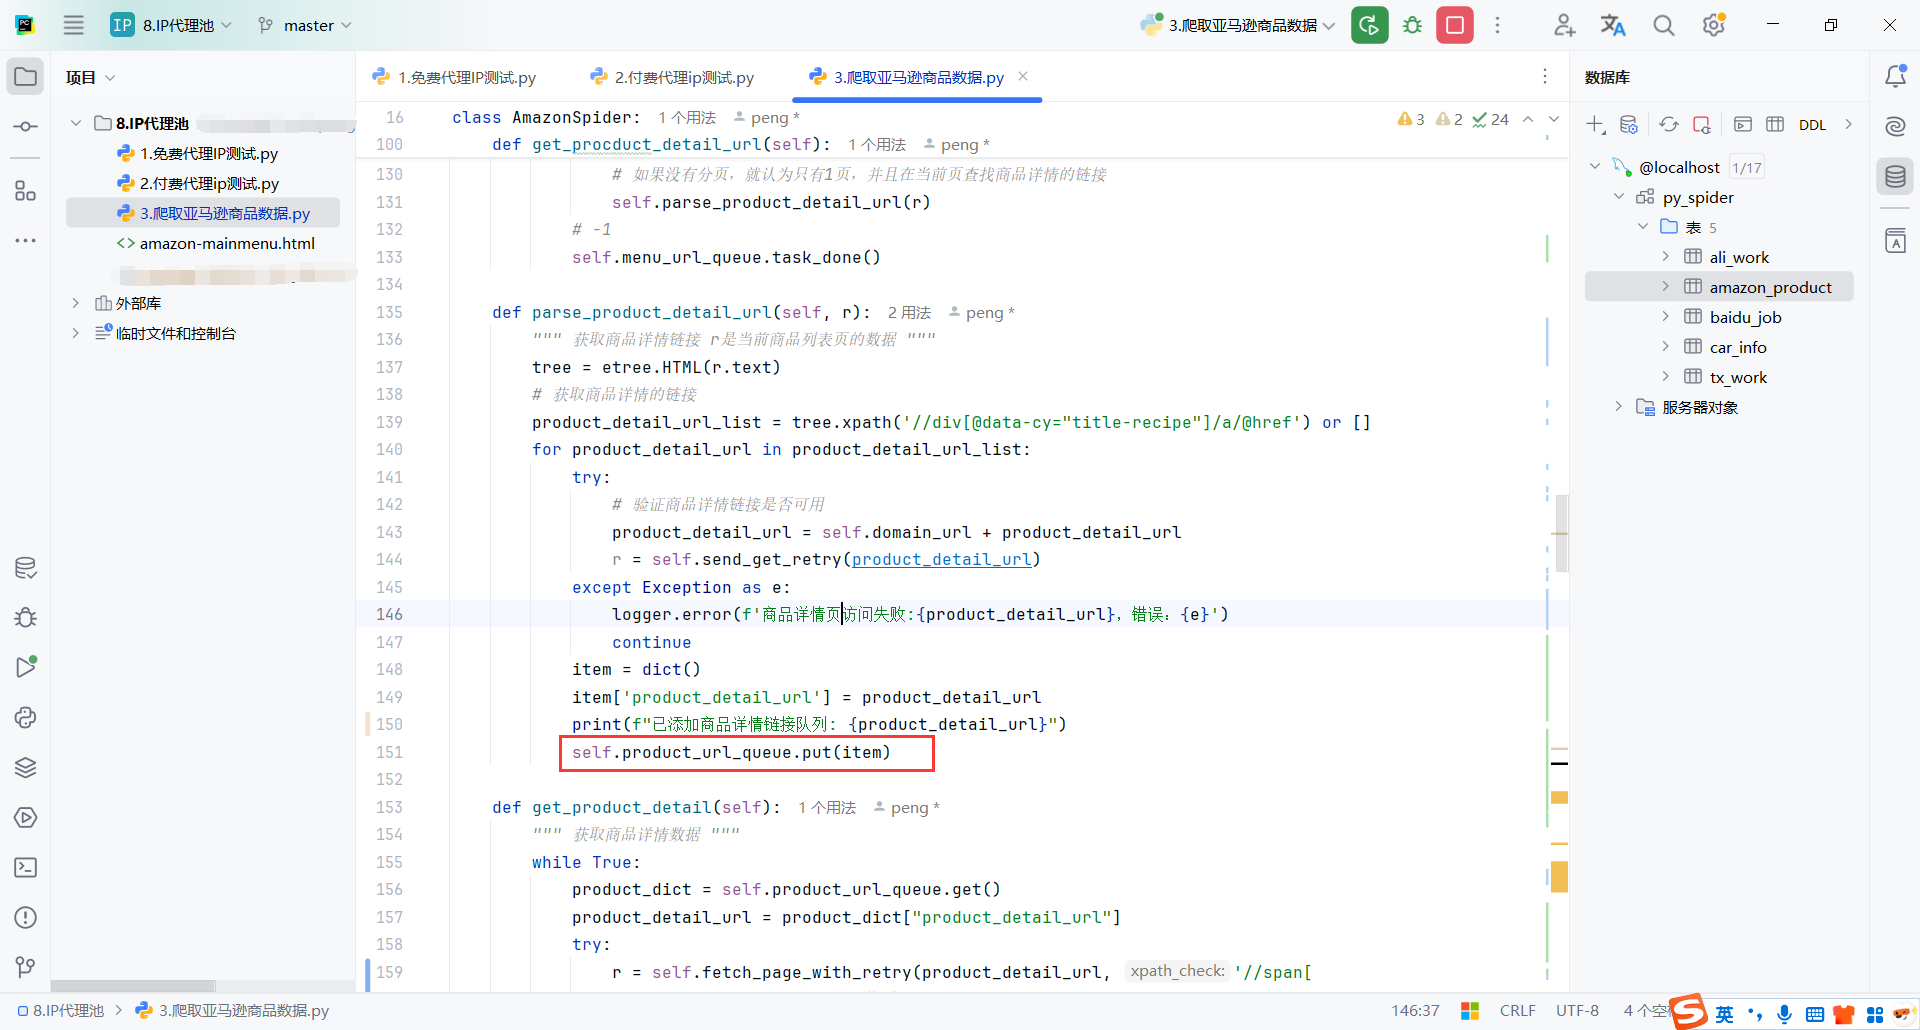
Task: Open the Run tool window
Action: [x=26, y=668]
